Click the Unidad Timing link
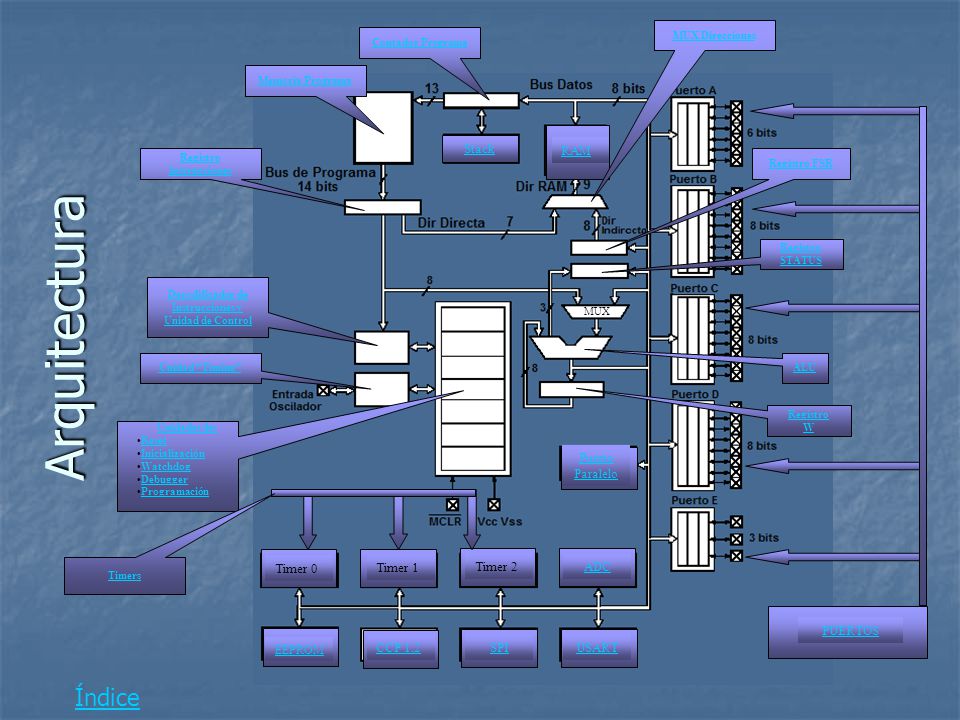 [x=200, y=367]
